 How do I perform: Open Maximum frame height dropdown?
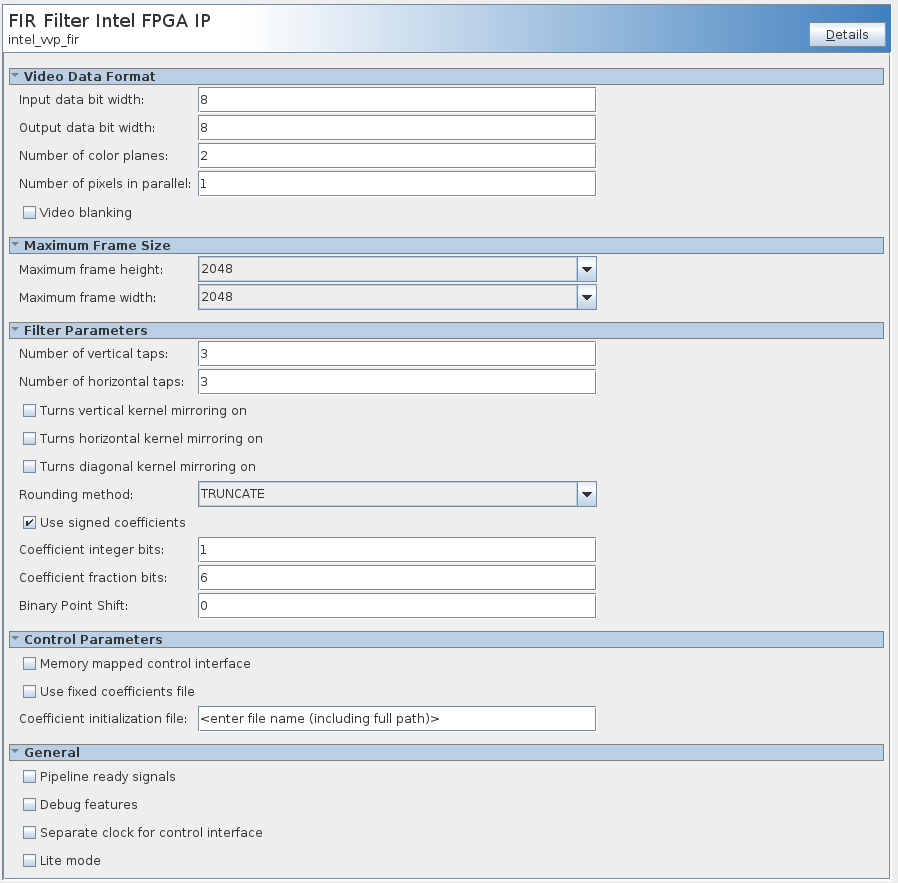[587, 269]
